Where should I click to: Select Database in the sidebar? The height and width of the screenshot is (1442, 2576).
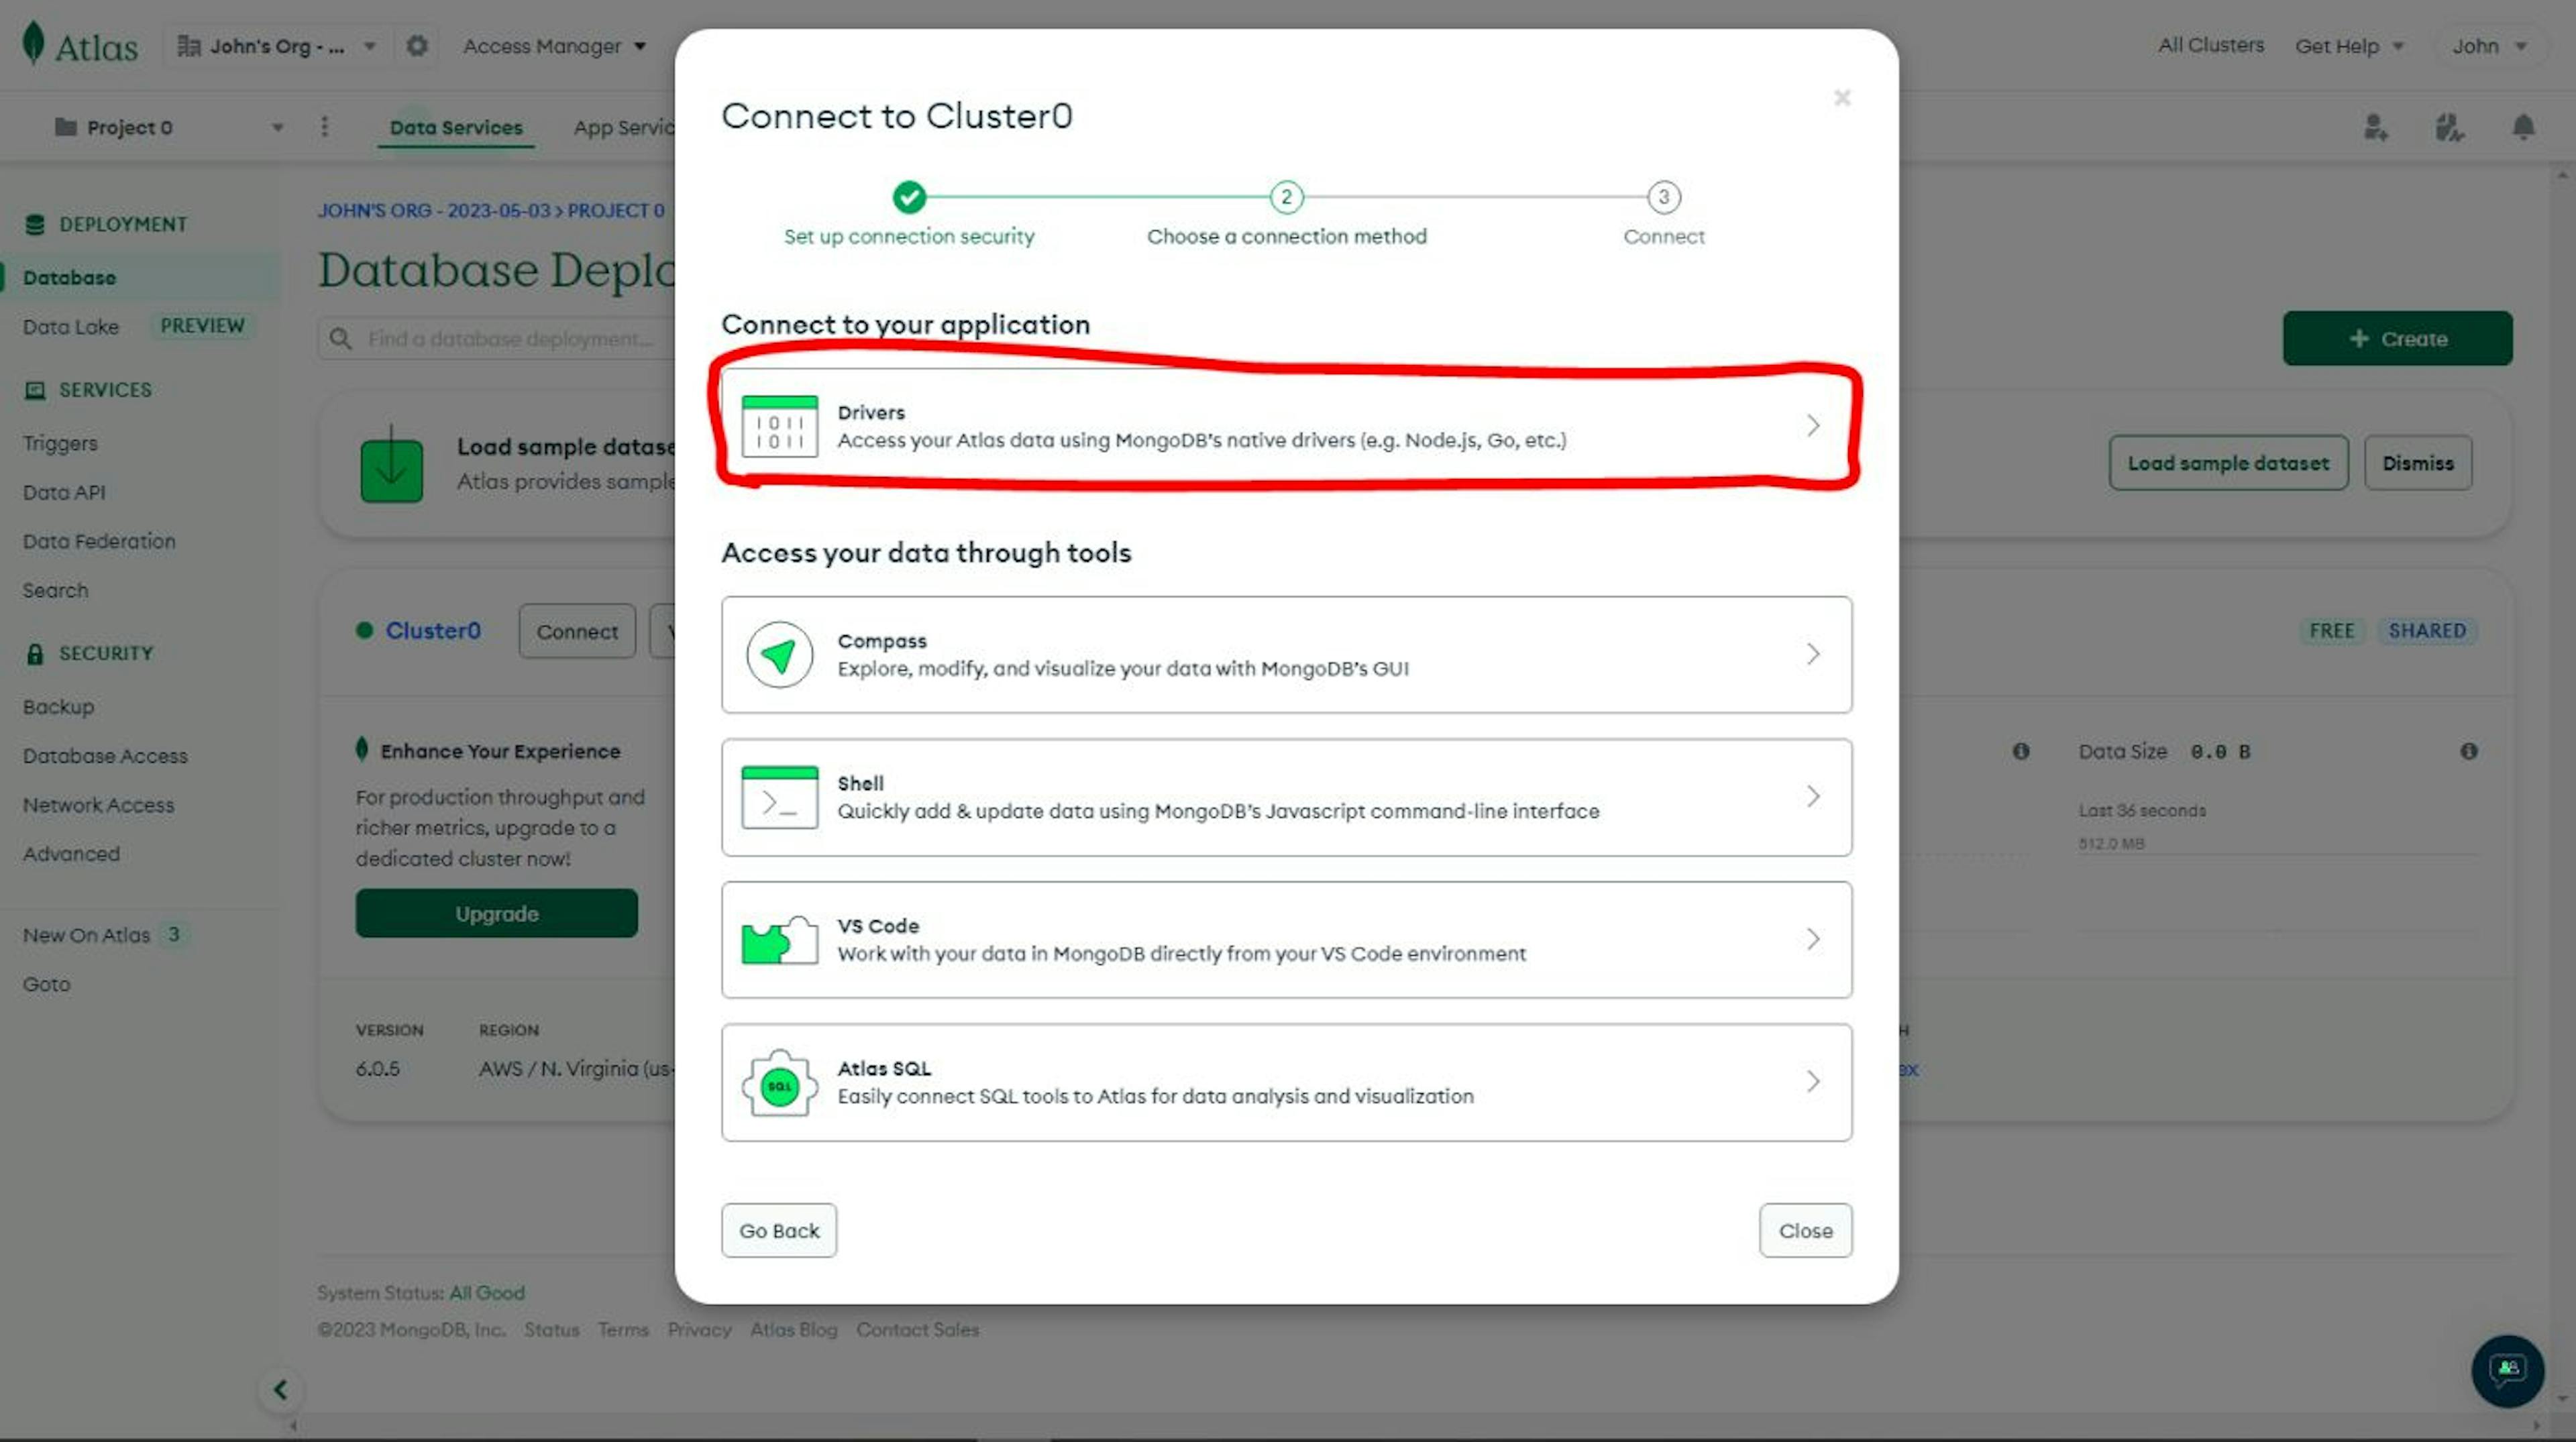click(x=69, y=278)
